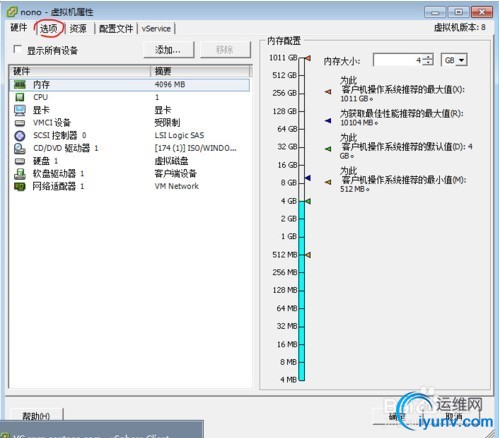Click the green legend arrow for 默认值
The height and width of the screenshot is (438, 499).
click(x=328, y=149)
